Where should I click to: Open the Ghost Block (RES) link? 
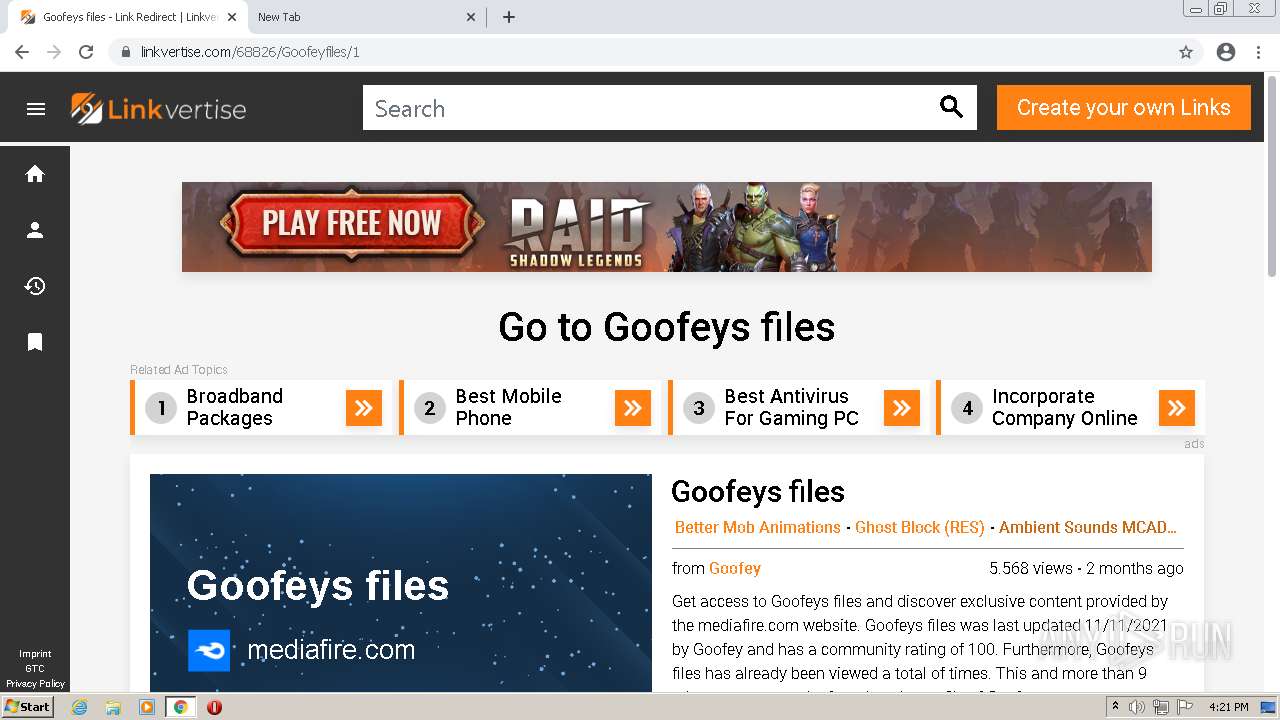click(x=920, y=527)
